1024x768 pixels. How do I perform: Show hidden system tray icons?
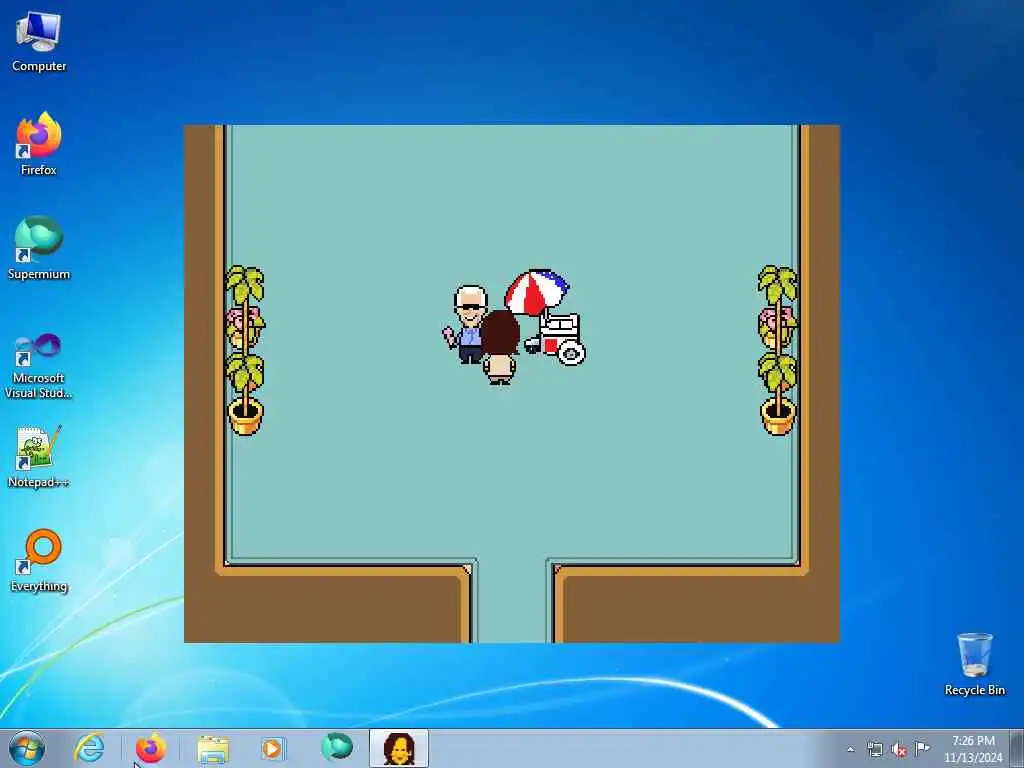point(850,749)
